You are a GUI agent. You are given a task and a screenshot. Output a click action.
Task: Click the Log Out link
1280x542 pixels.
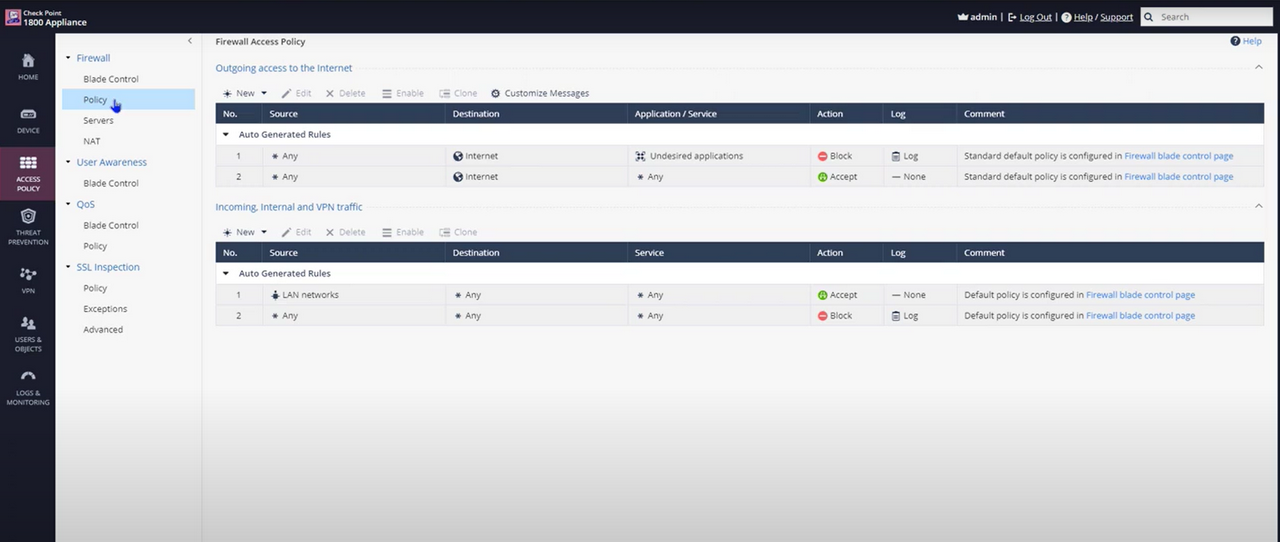point(1035,17)
